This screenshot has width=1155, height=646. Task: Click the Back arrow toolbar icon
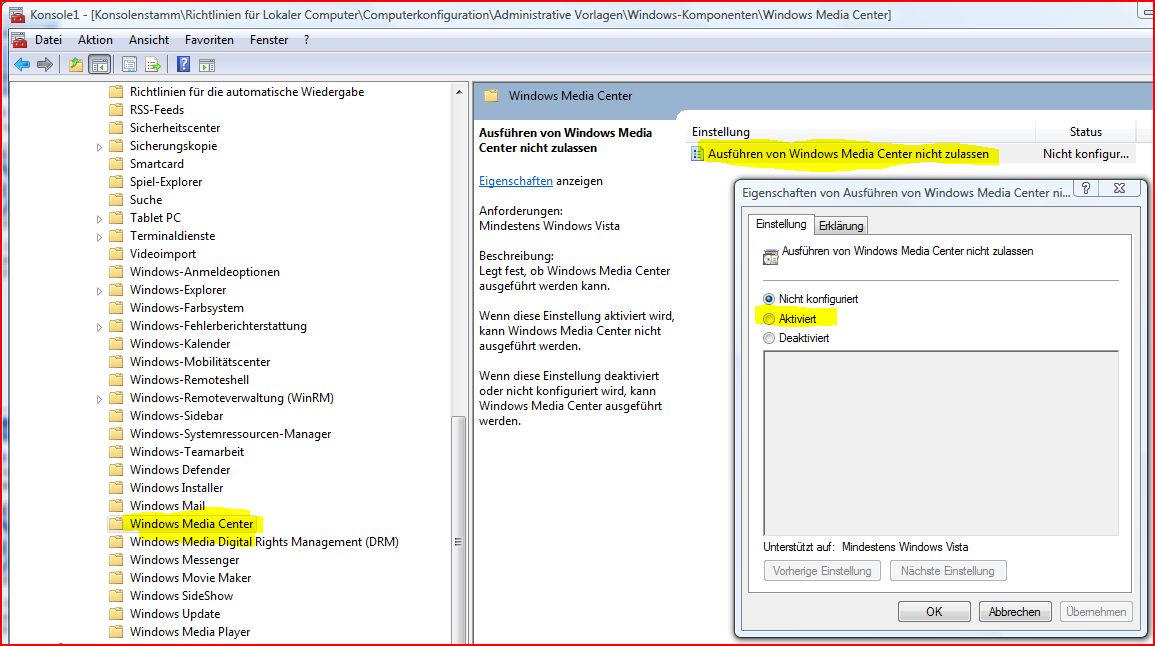point(22,65)
